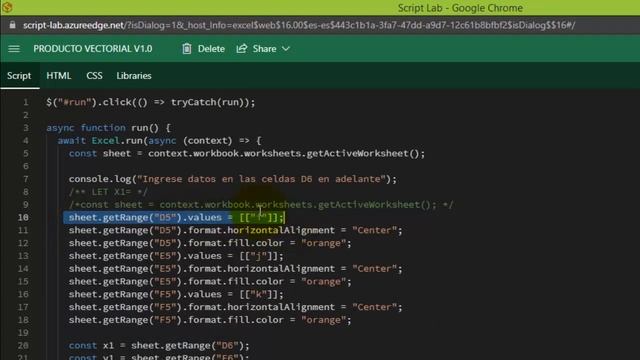Viewport: 640px width, 360px height.
Task: Expand the Share dropdown chevron
Action: (x=286, y=49)
